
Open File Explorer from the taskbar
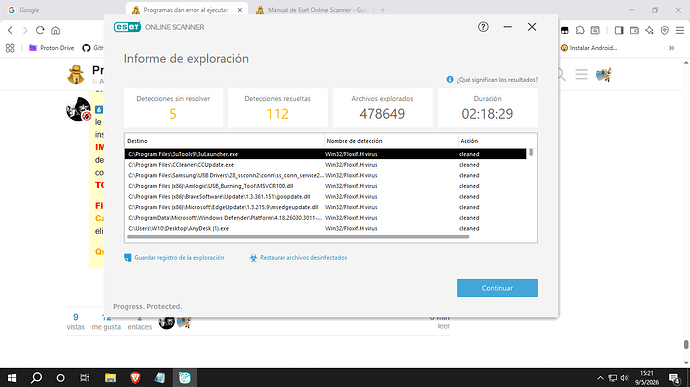pyautogui.click(x=110, y=378)
